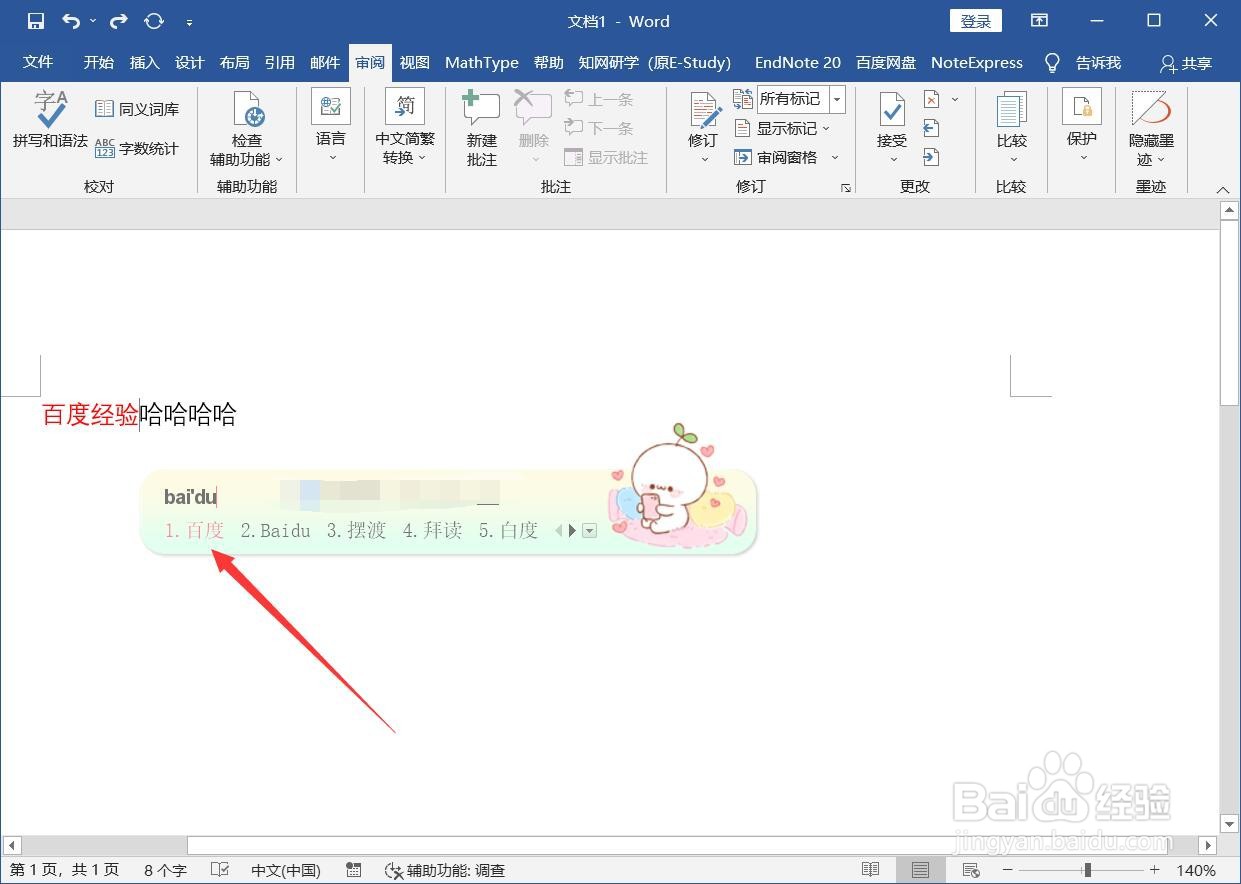Select candidate 2.Baidu in the IME bar
Image resolution: width=1241 pixels, height=884 pixels.
[x=276, y=531]
